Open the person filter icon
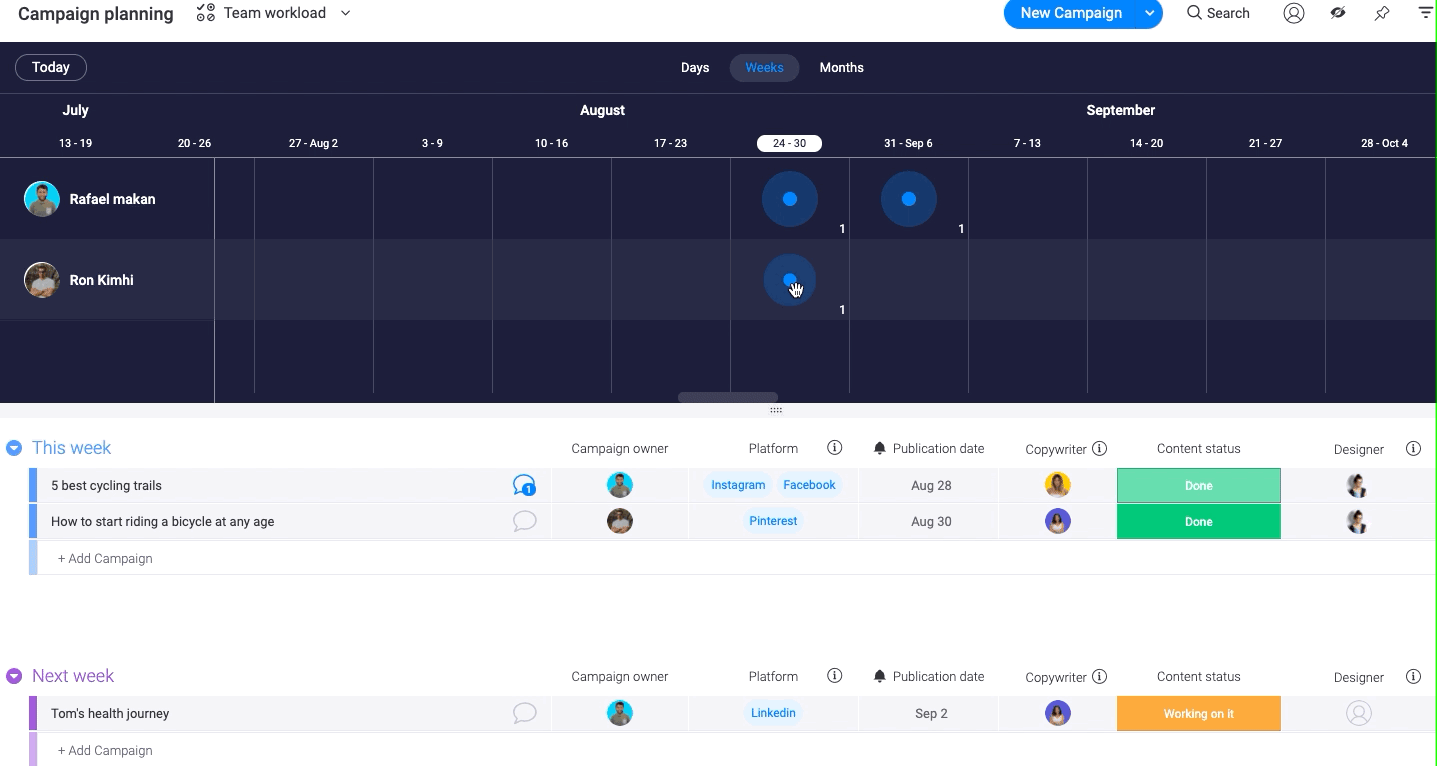This screenshot has height=766, width=1437. 1294,13
